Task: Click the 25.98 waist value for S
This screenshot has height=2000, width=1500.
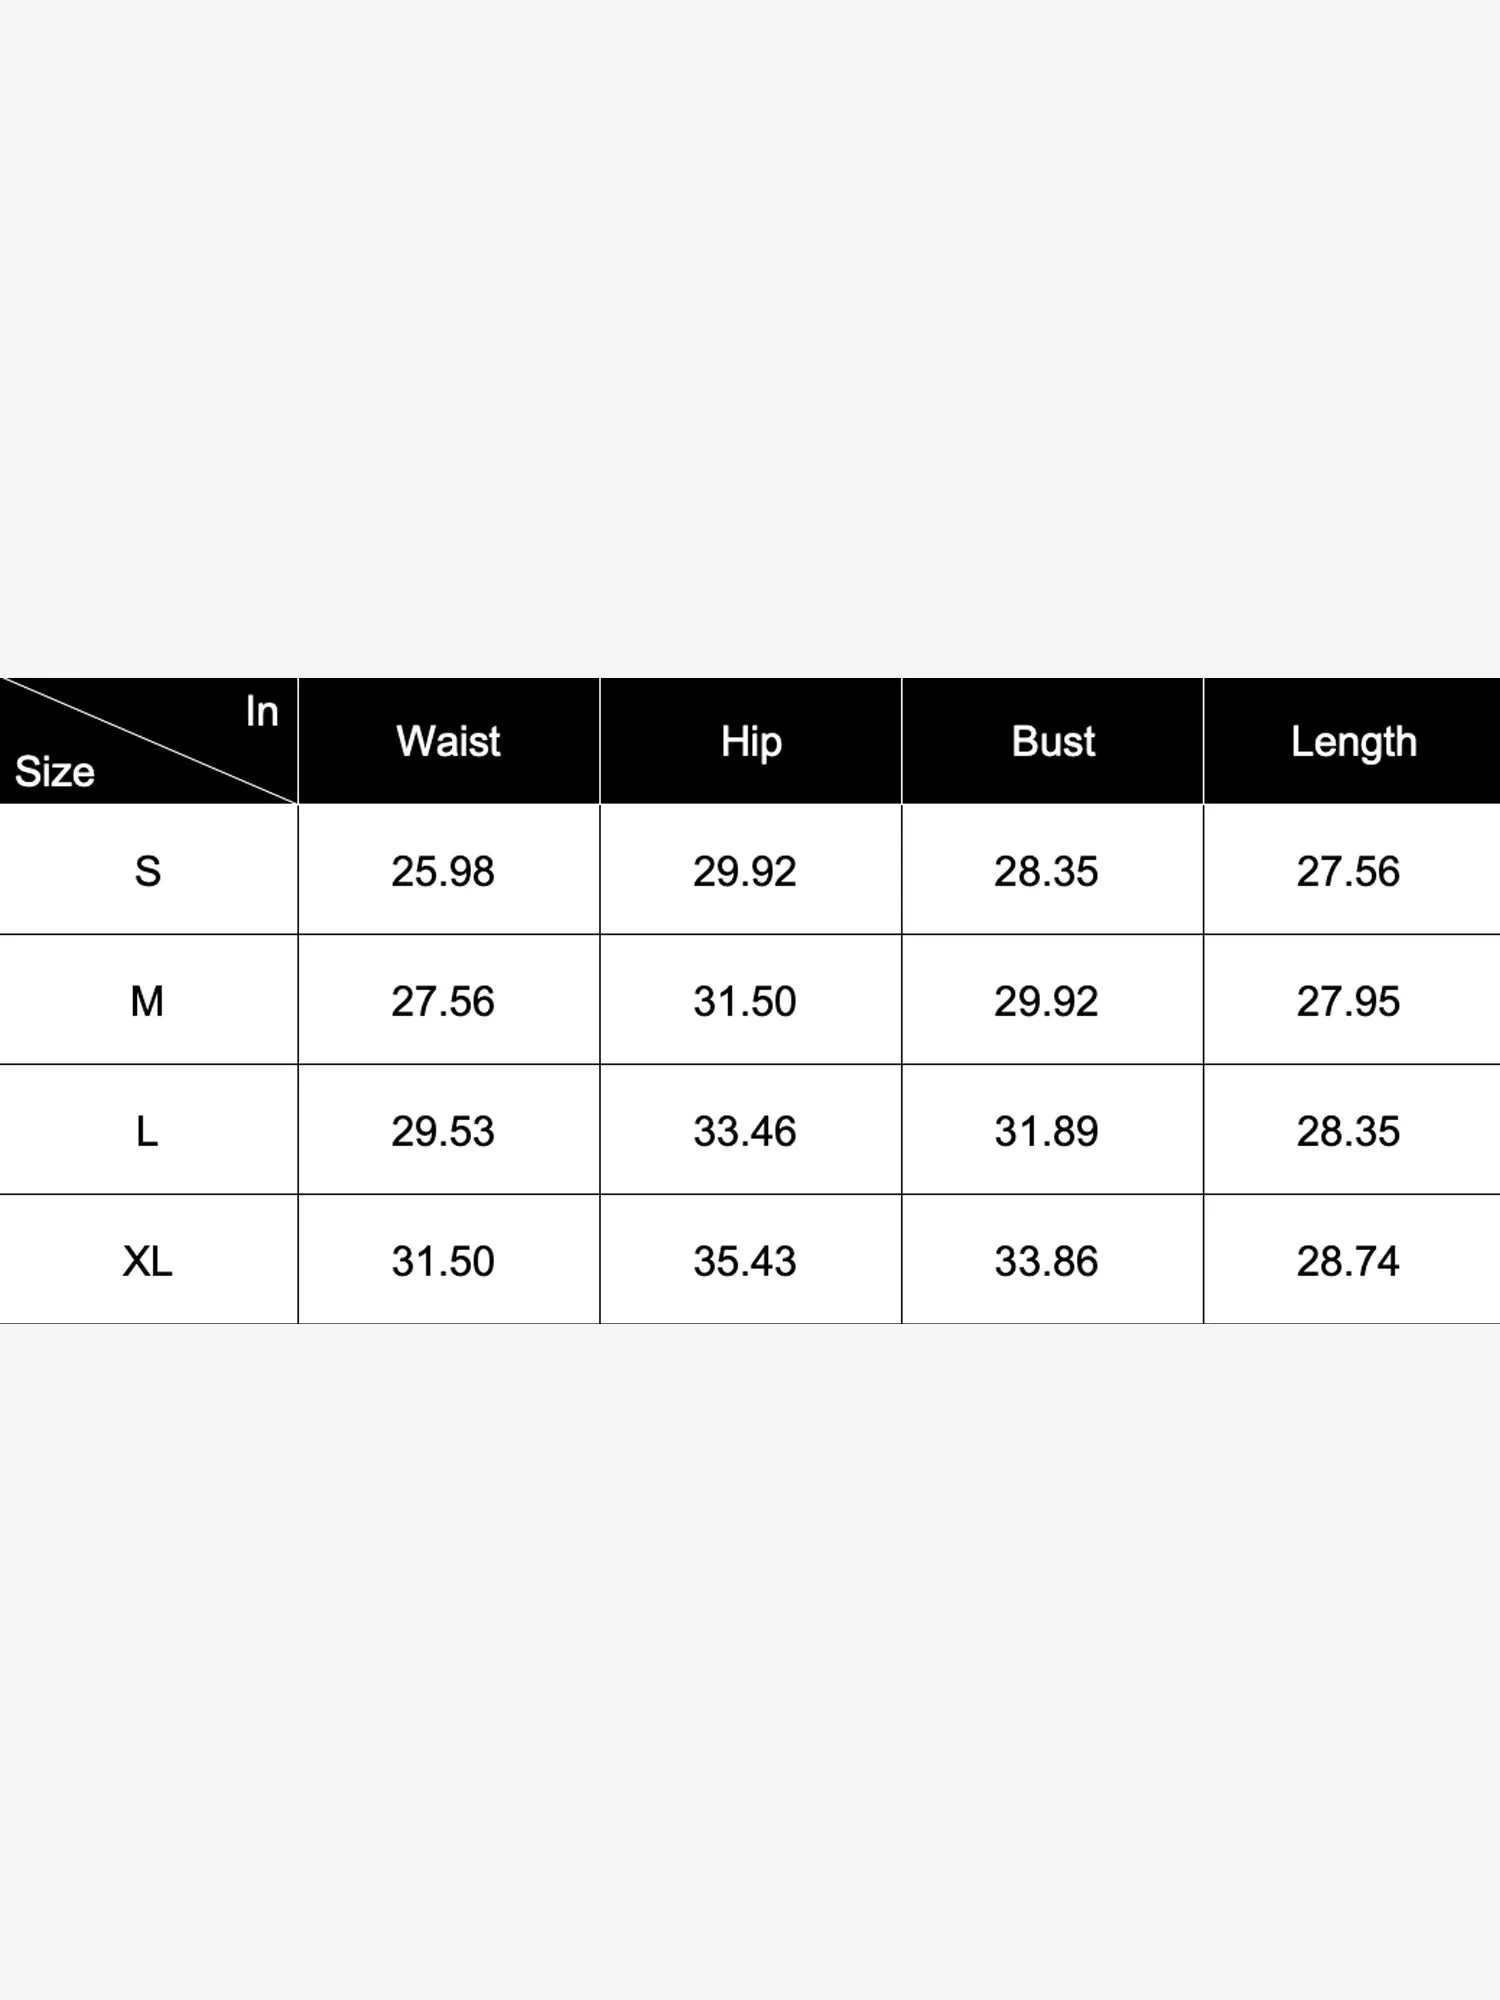Action: (443, 871)
